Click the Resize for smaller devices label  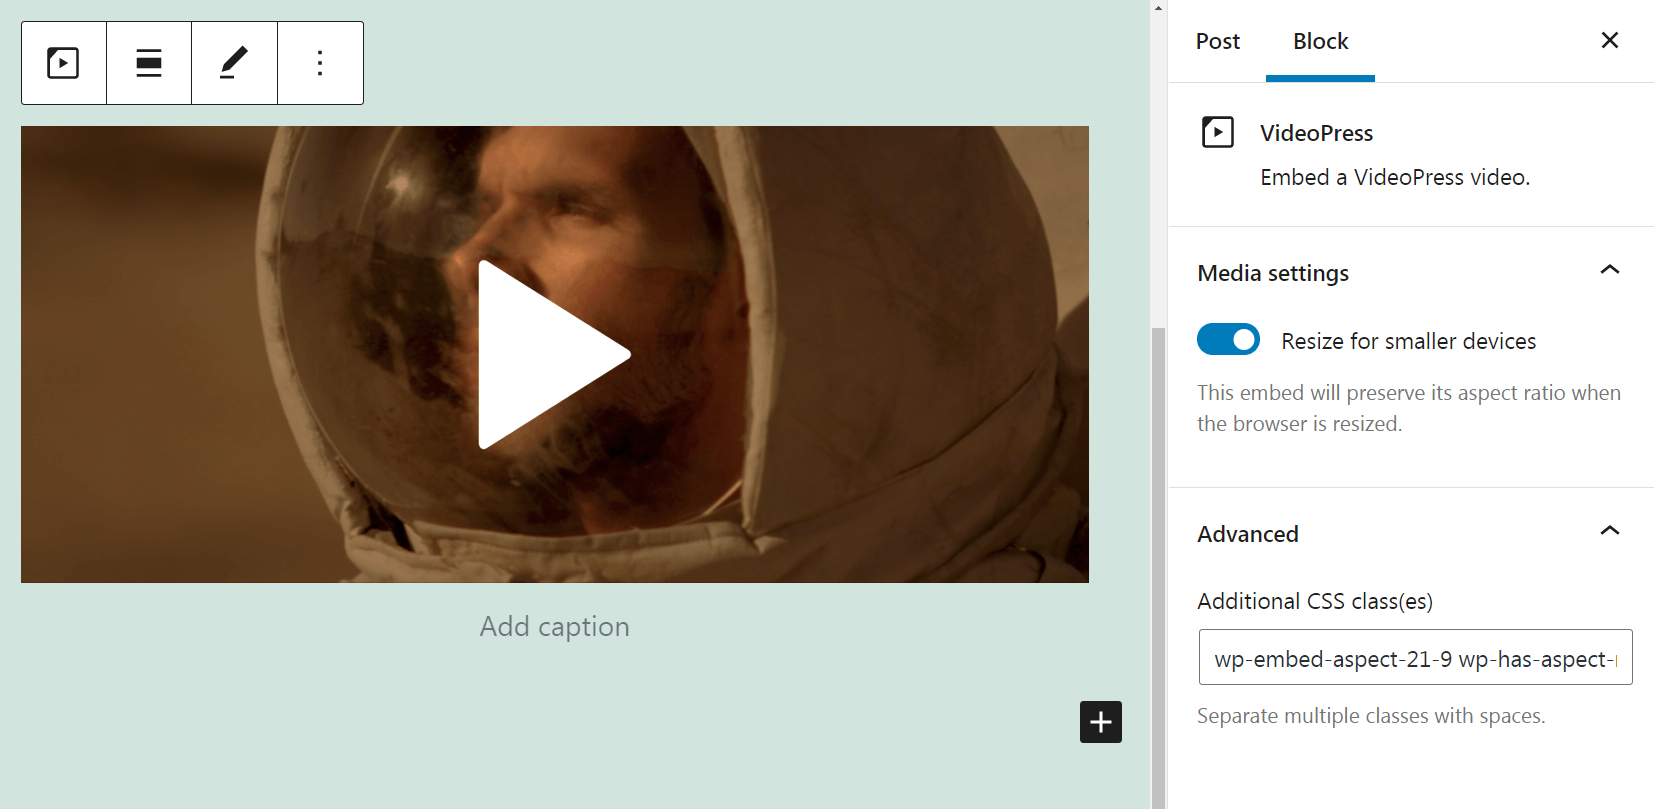point(1409,341)
